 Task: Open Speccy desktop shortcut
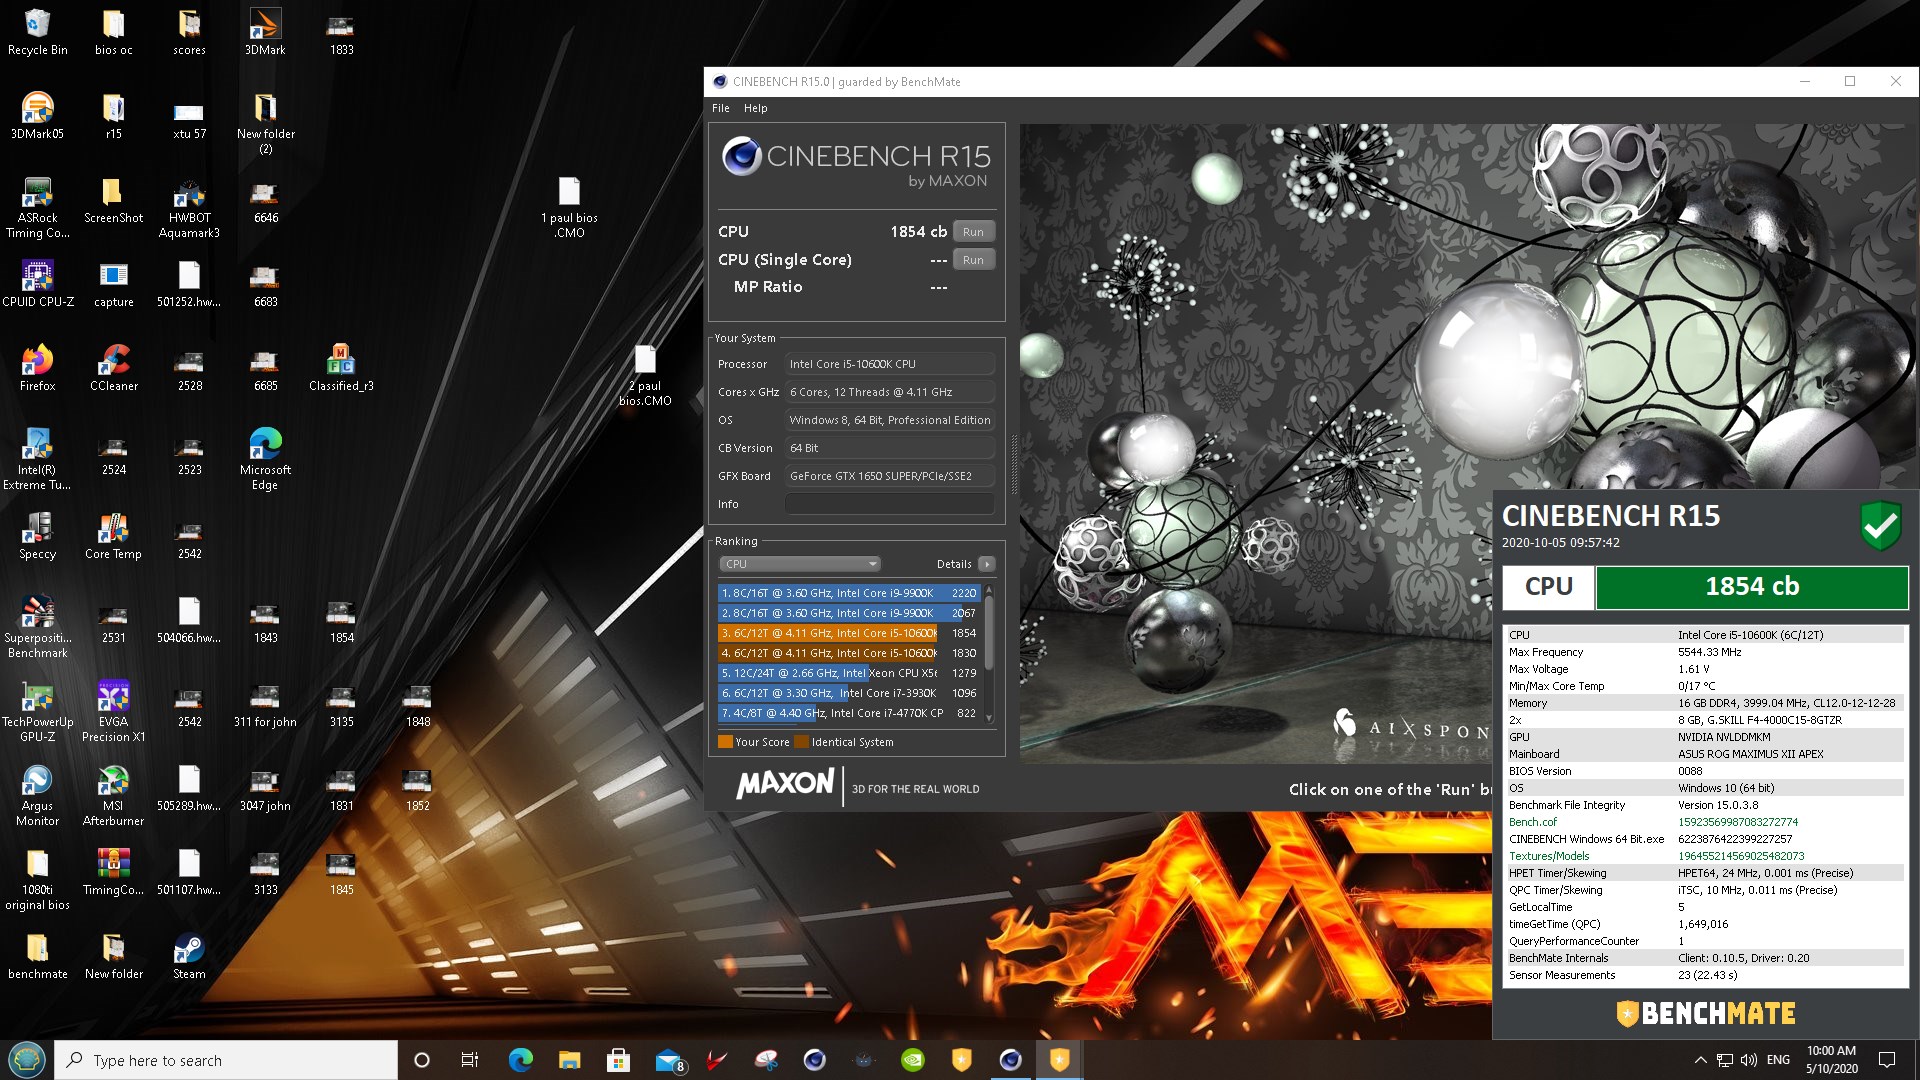37,536
